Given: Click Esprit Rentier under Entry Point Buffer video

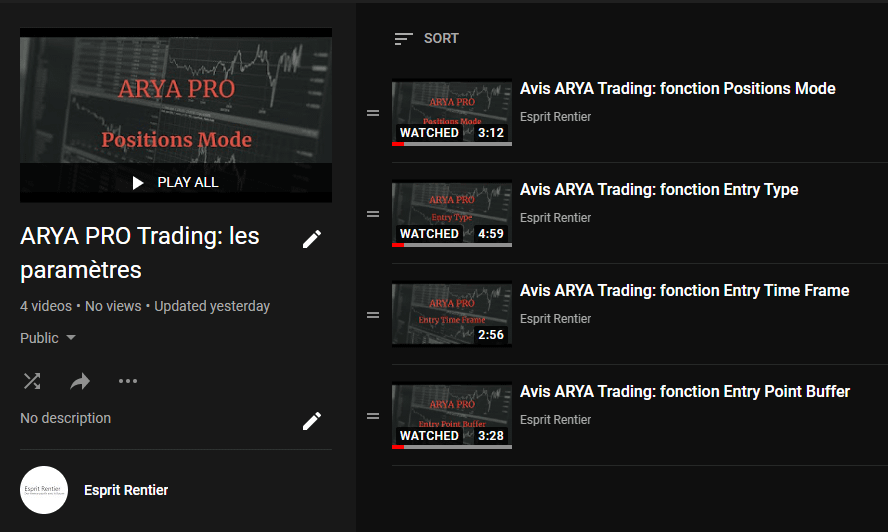Looking at the screenshot, I should 555,420.
